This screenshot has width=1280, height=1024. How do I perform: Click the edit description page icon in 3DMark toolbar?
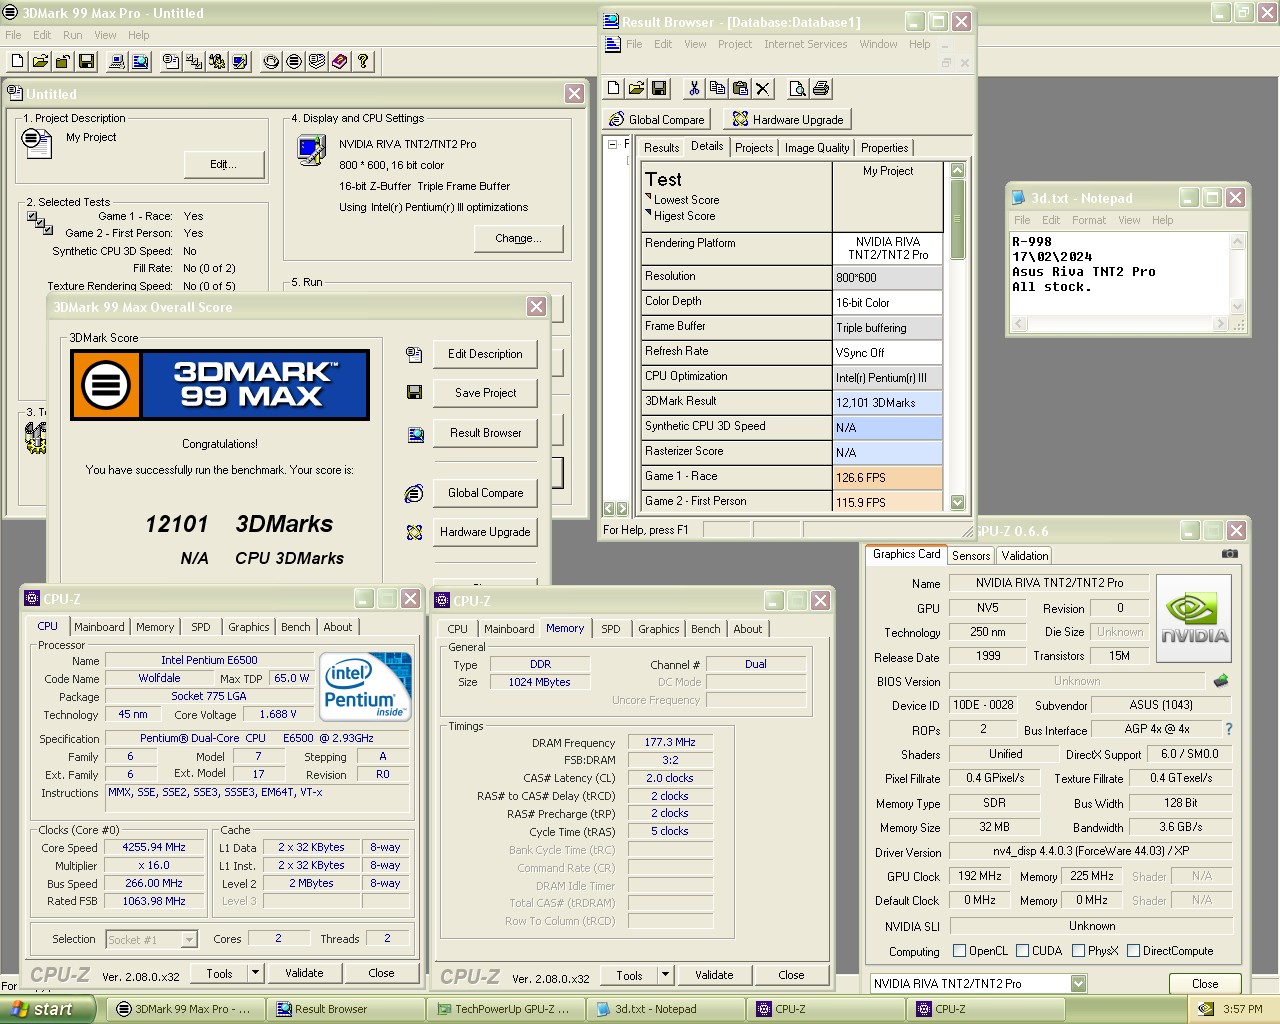pos(171,61)
